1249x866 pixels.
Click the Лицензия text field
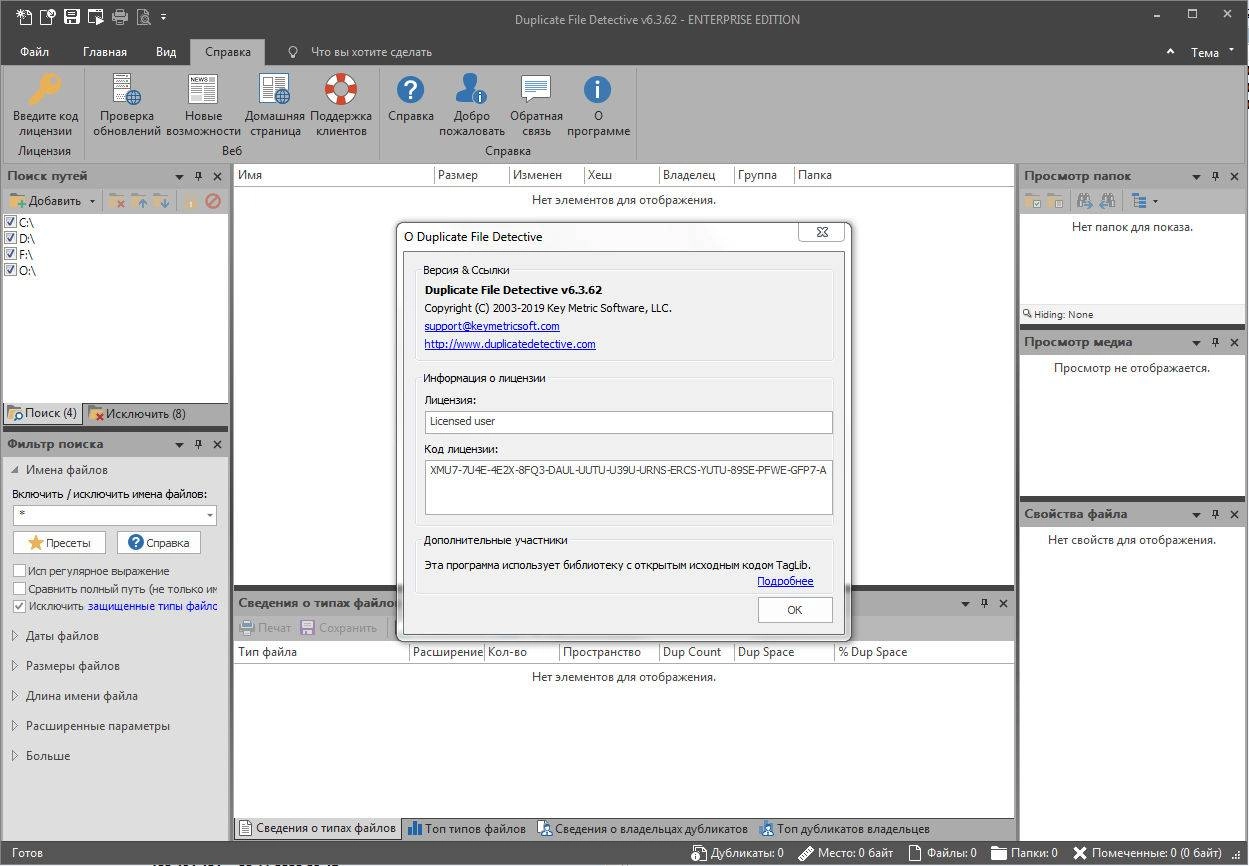coord(628,422)
